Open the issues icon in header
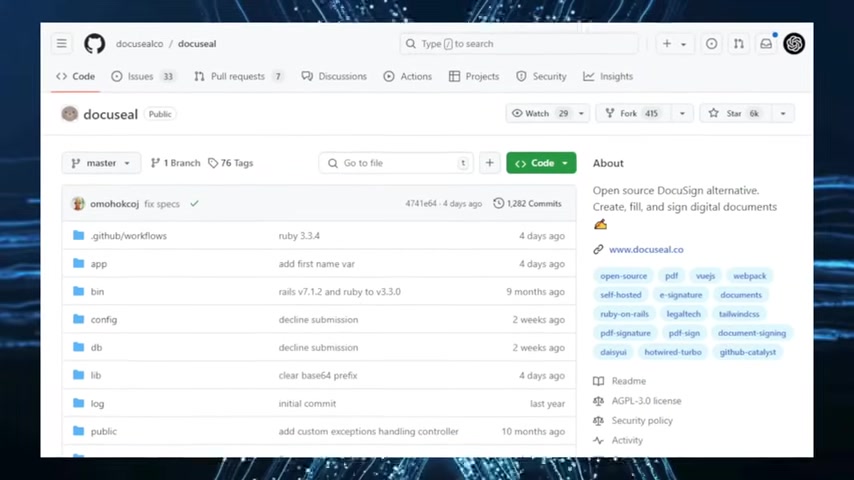Viewport: 854px width, 480px height. (711, 44)
